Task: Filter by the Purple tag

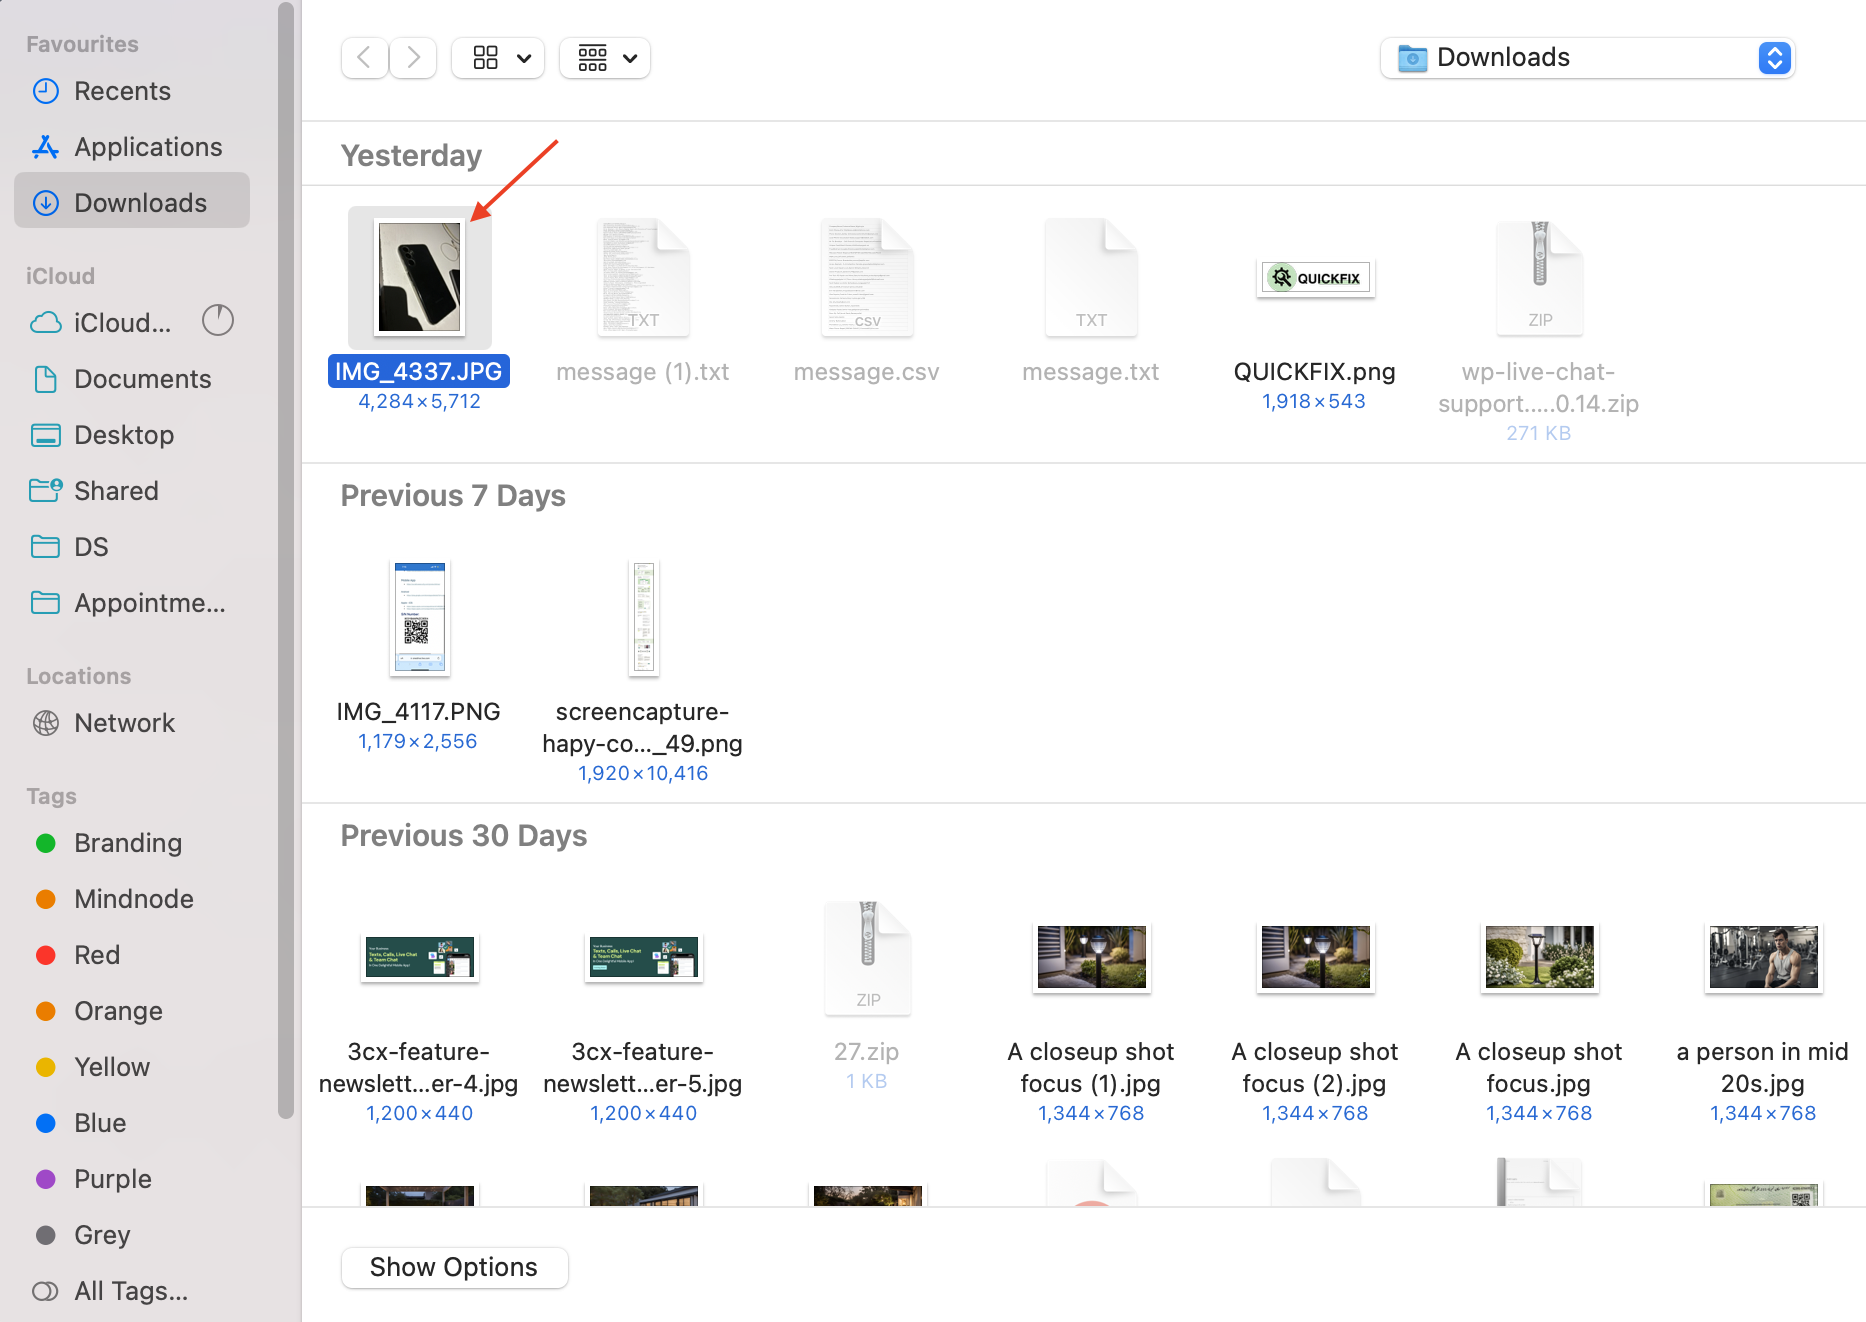Action: (112, 1179)
